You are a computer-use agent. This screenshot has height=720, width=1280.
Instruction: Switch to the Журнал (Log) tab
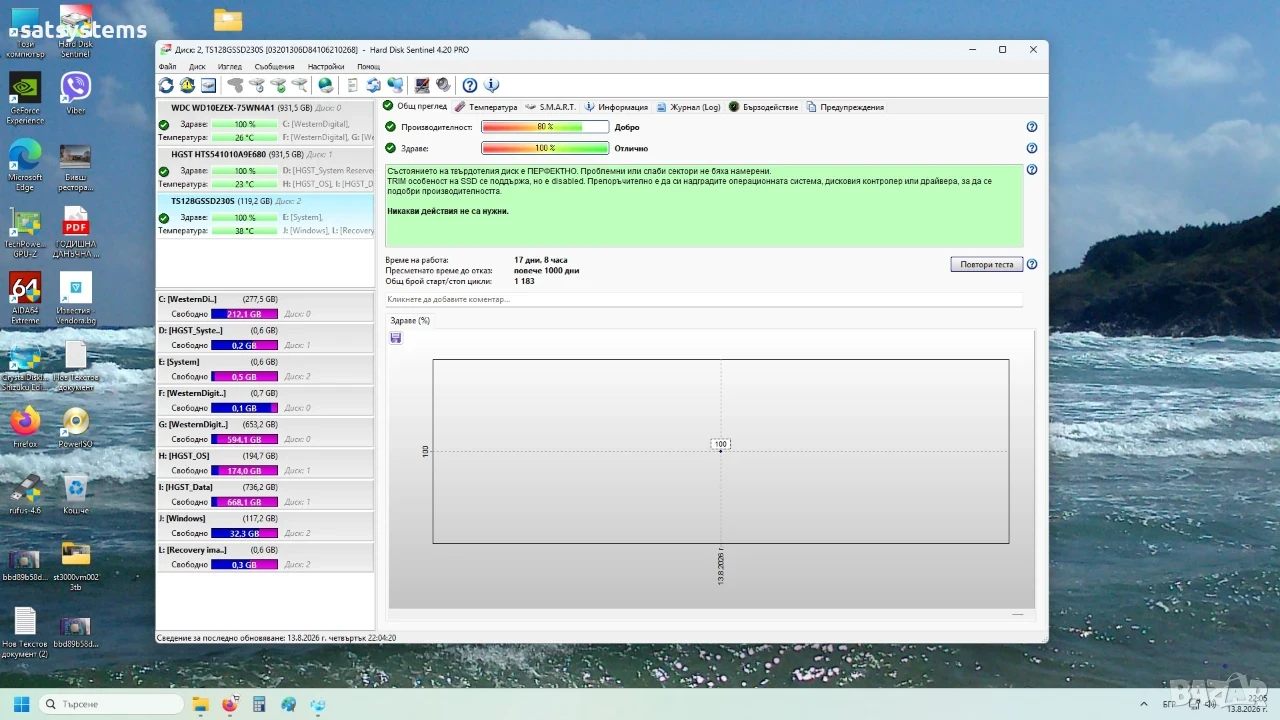coord(688,107)
